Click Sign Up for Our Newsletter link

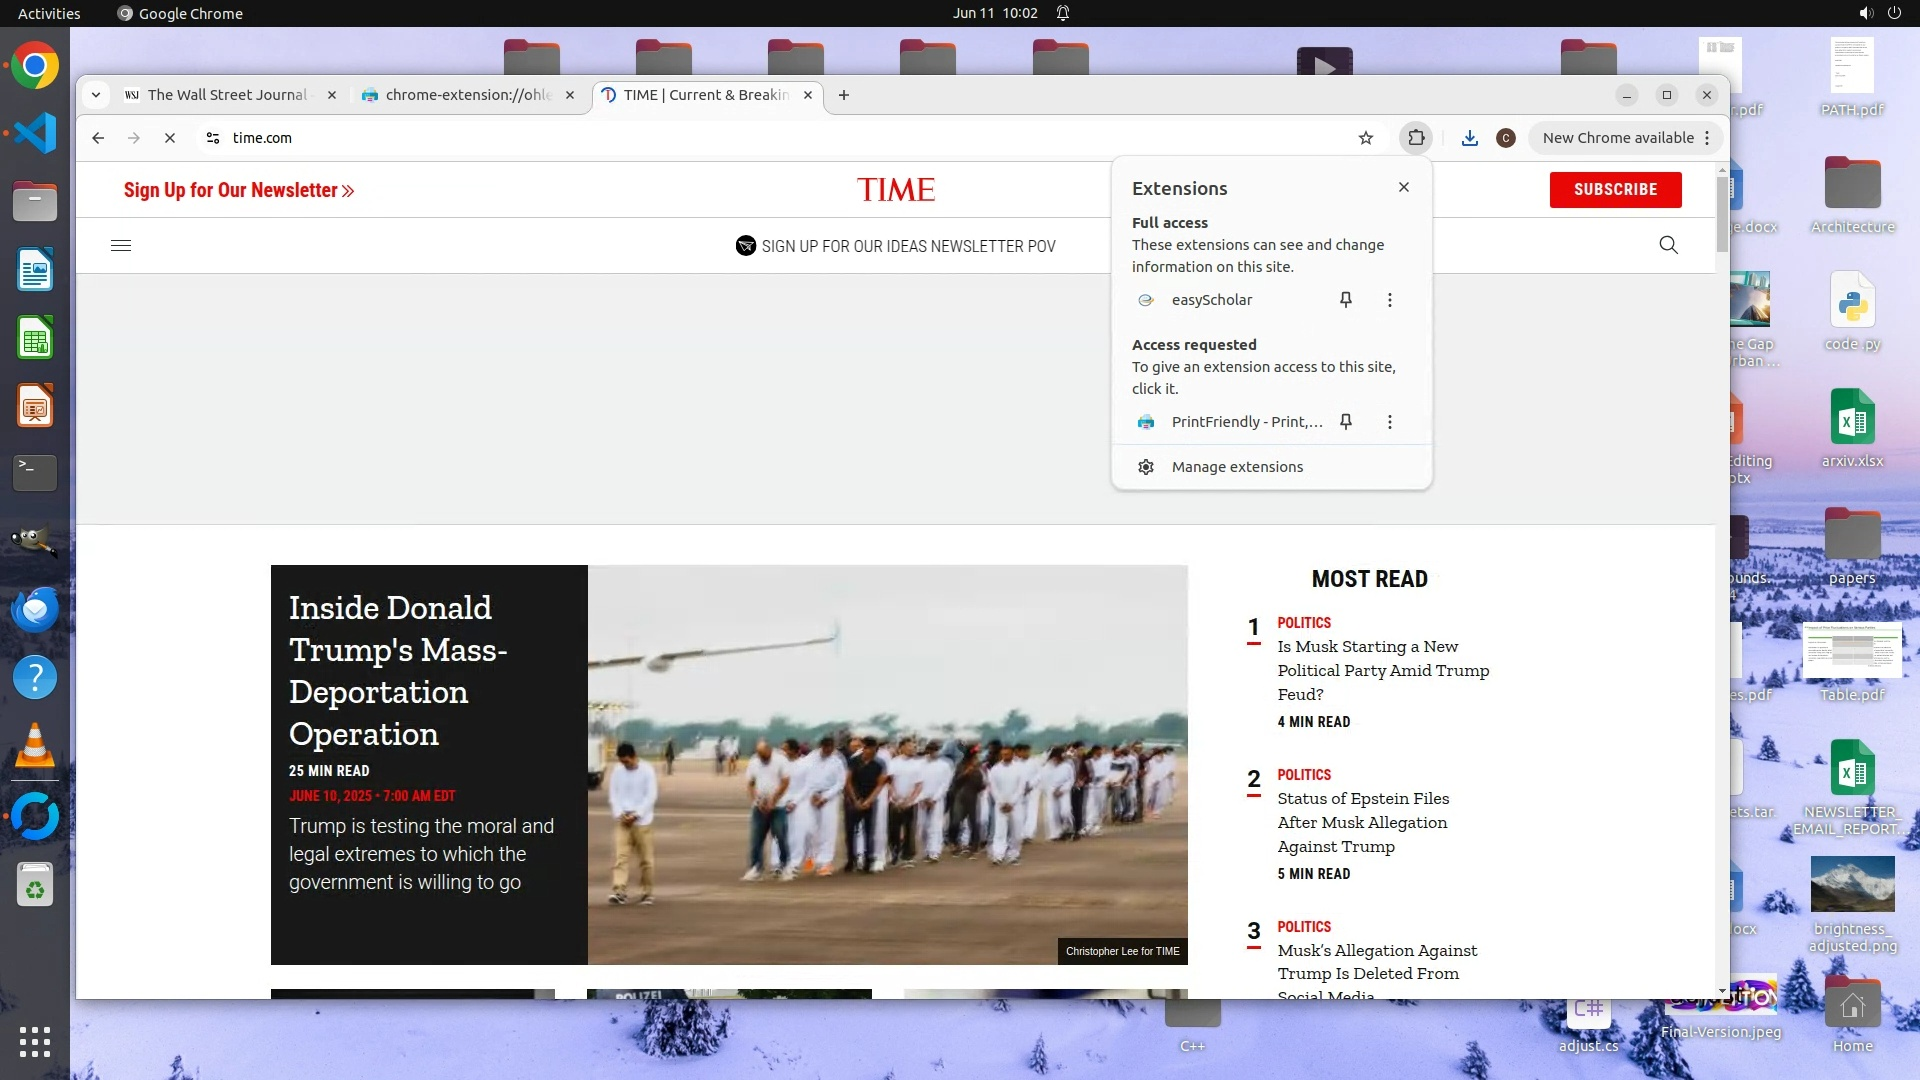point(238,190)
